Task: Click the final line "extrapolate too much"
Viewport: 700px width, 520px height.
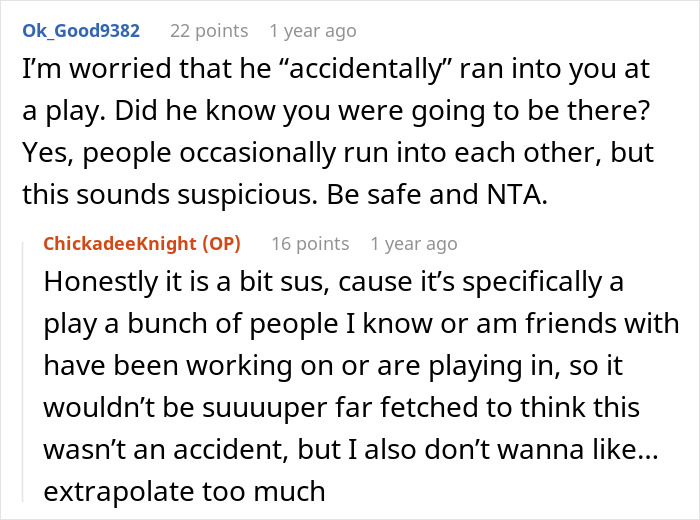Action: 184,491
